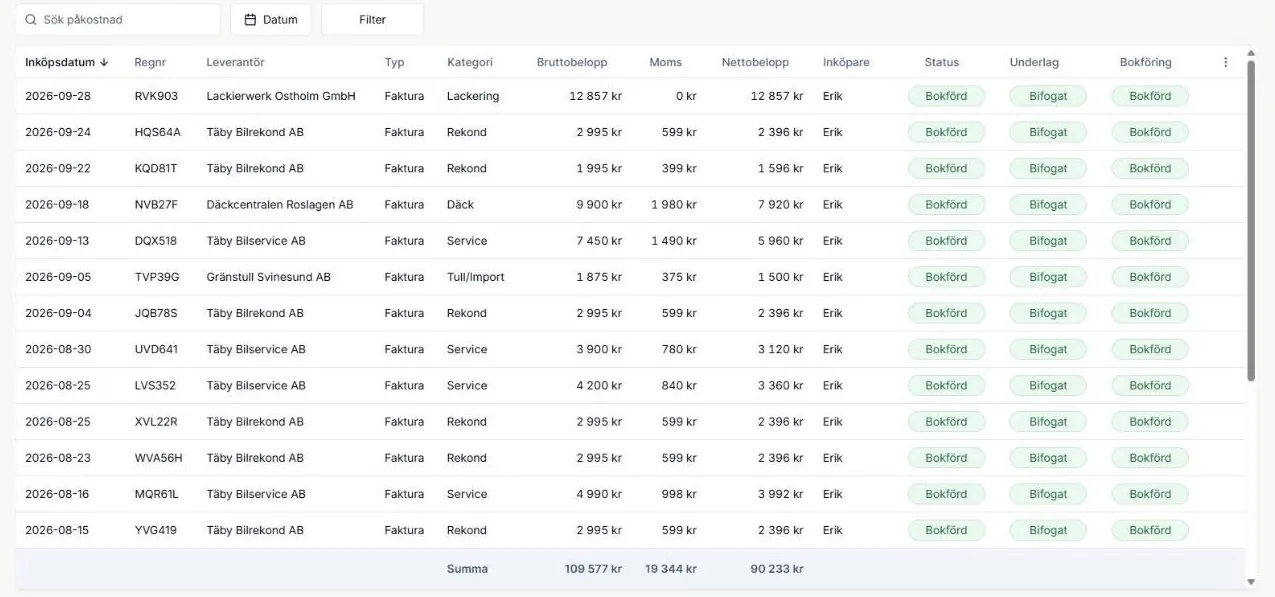Click the Moms column header
The image size is (1275, 597).
point(665,62)
